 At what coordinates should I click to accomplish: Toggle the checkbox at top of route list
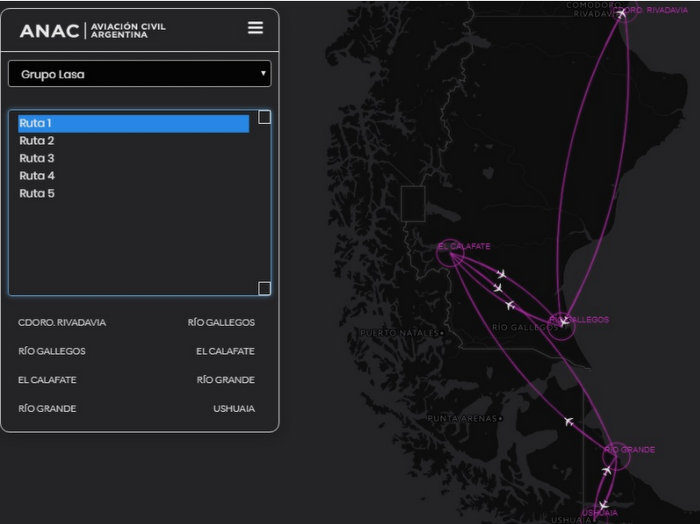(264, 117)
